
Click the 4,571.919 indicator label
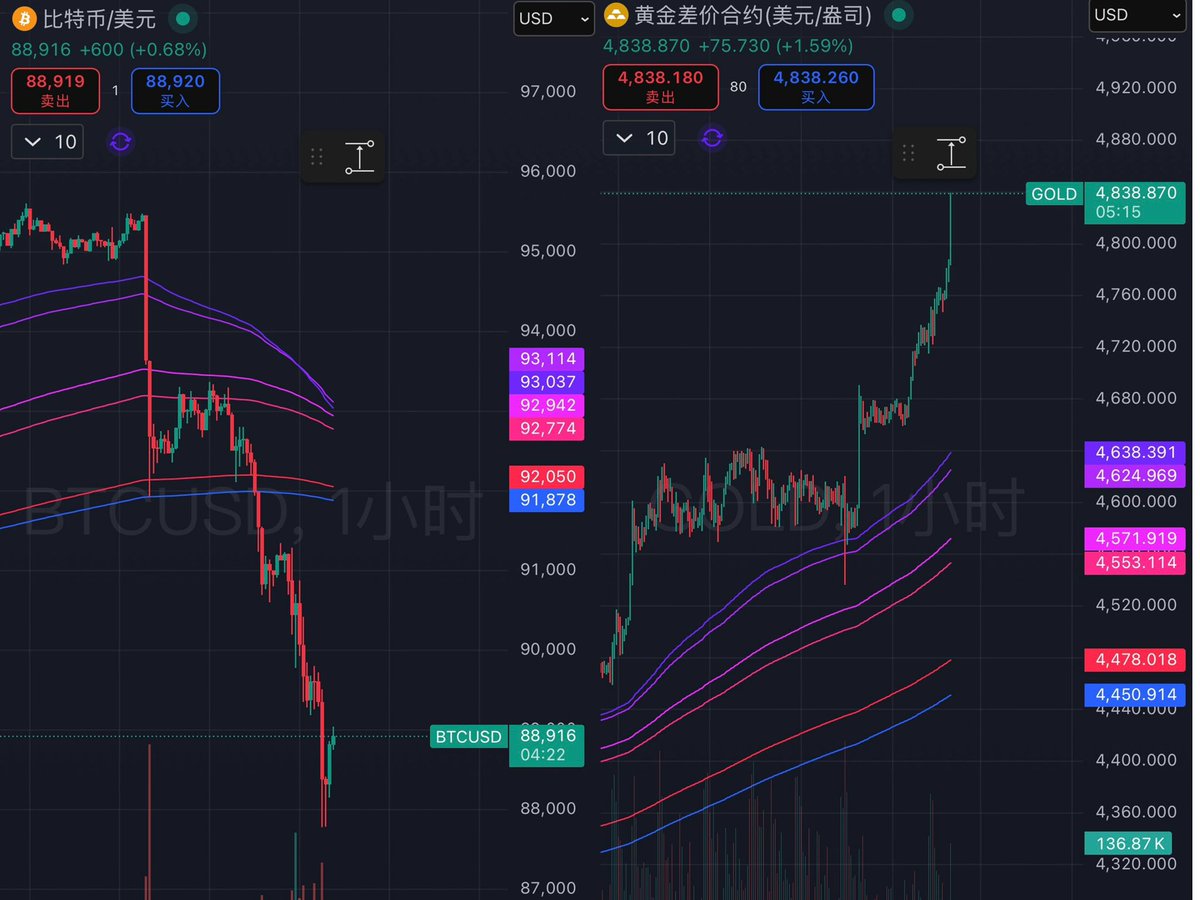pos(1136,539)
